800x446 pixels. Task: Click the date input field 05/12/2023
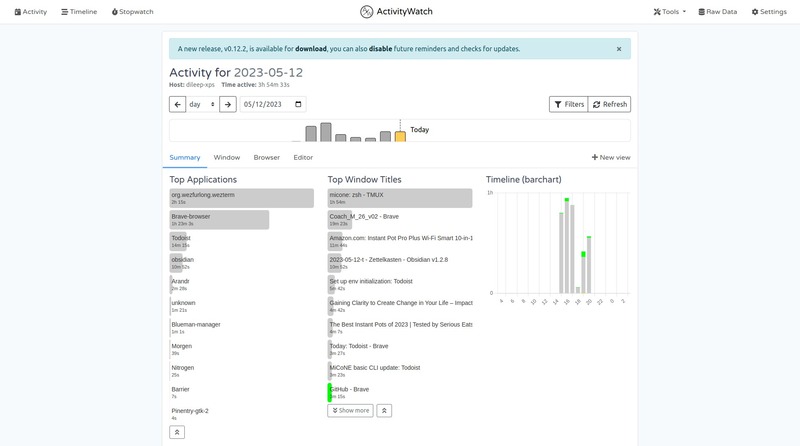pyautogui.click(x=273, y=104)
